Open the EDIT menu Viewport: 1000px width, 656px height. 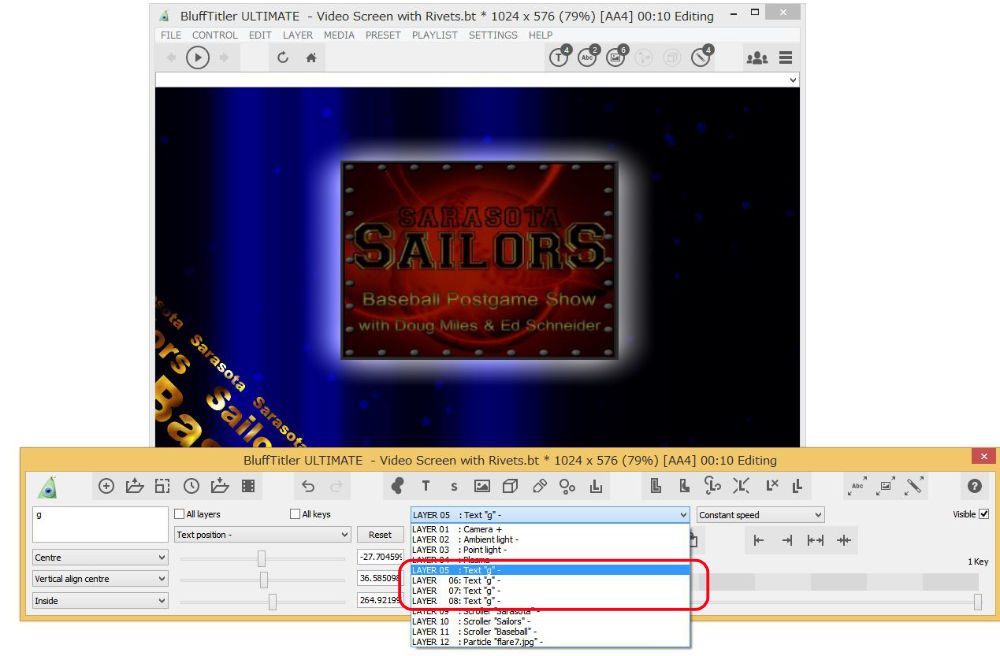(x=260, y=35)
